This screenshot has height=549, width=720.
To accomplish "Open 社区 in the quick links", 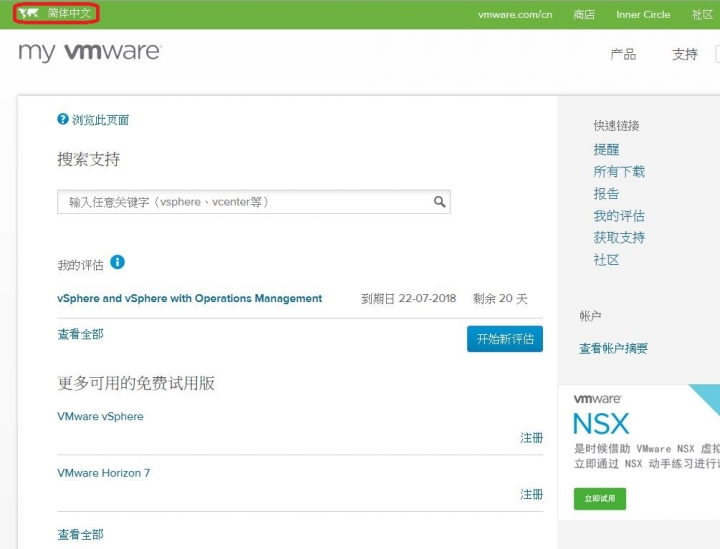I will 606,260.
